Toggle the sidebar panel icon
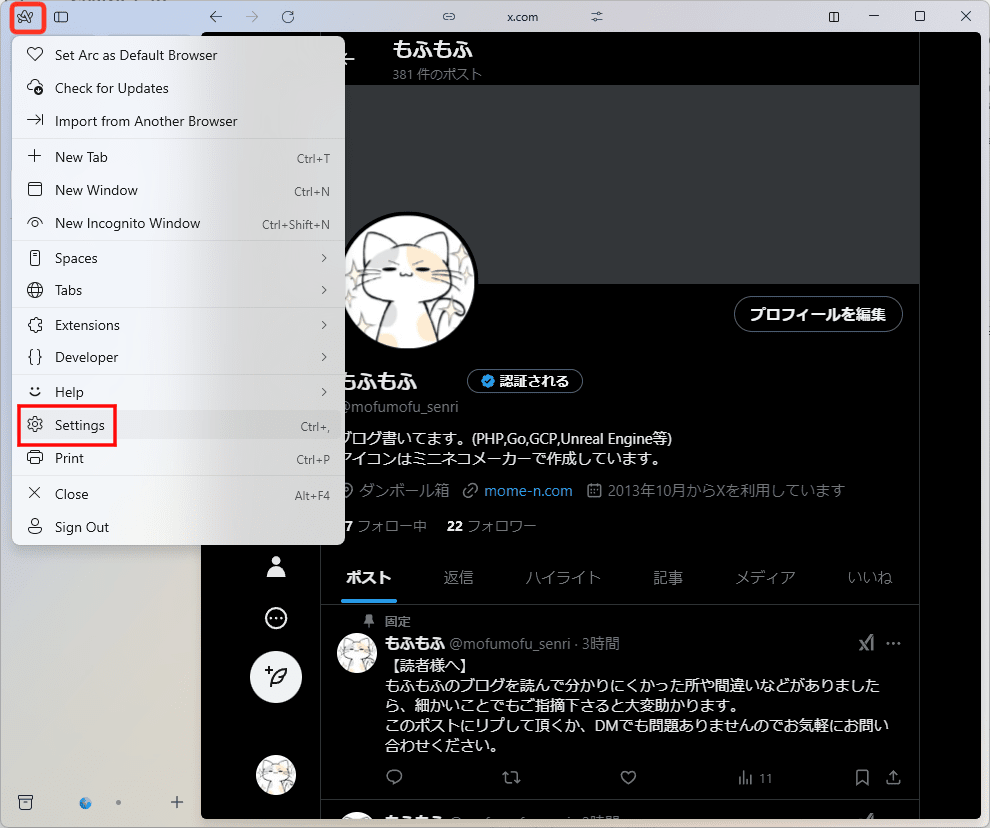 coord(61,17)
